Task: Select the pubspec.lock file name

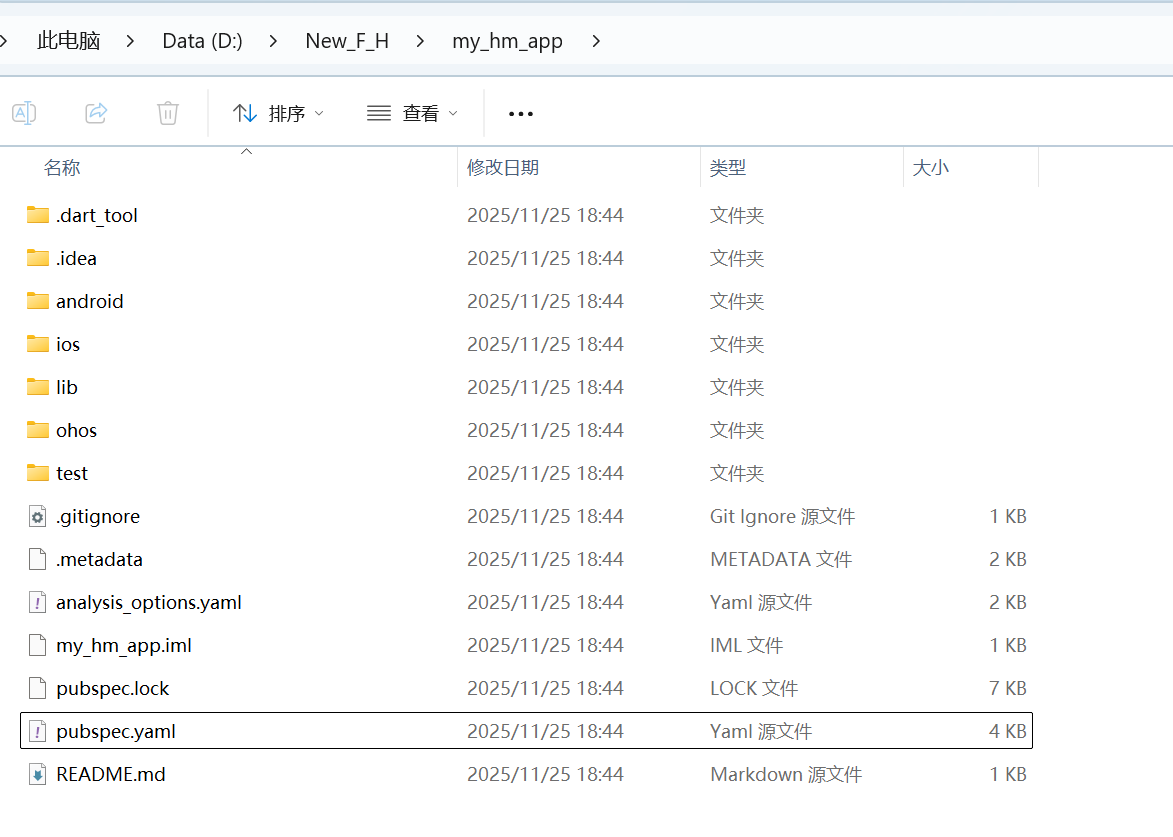Action: coord(112,688)
